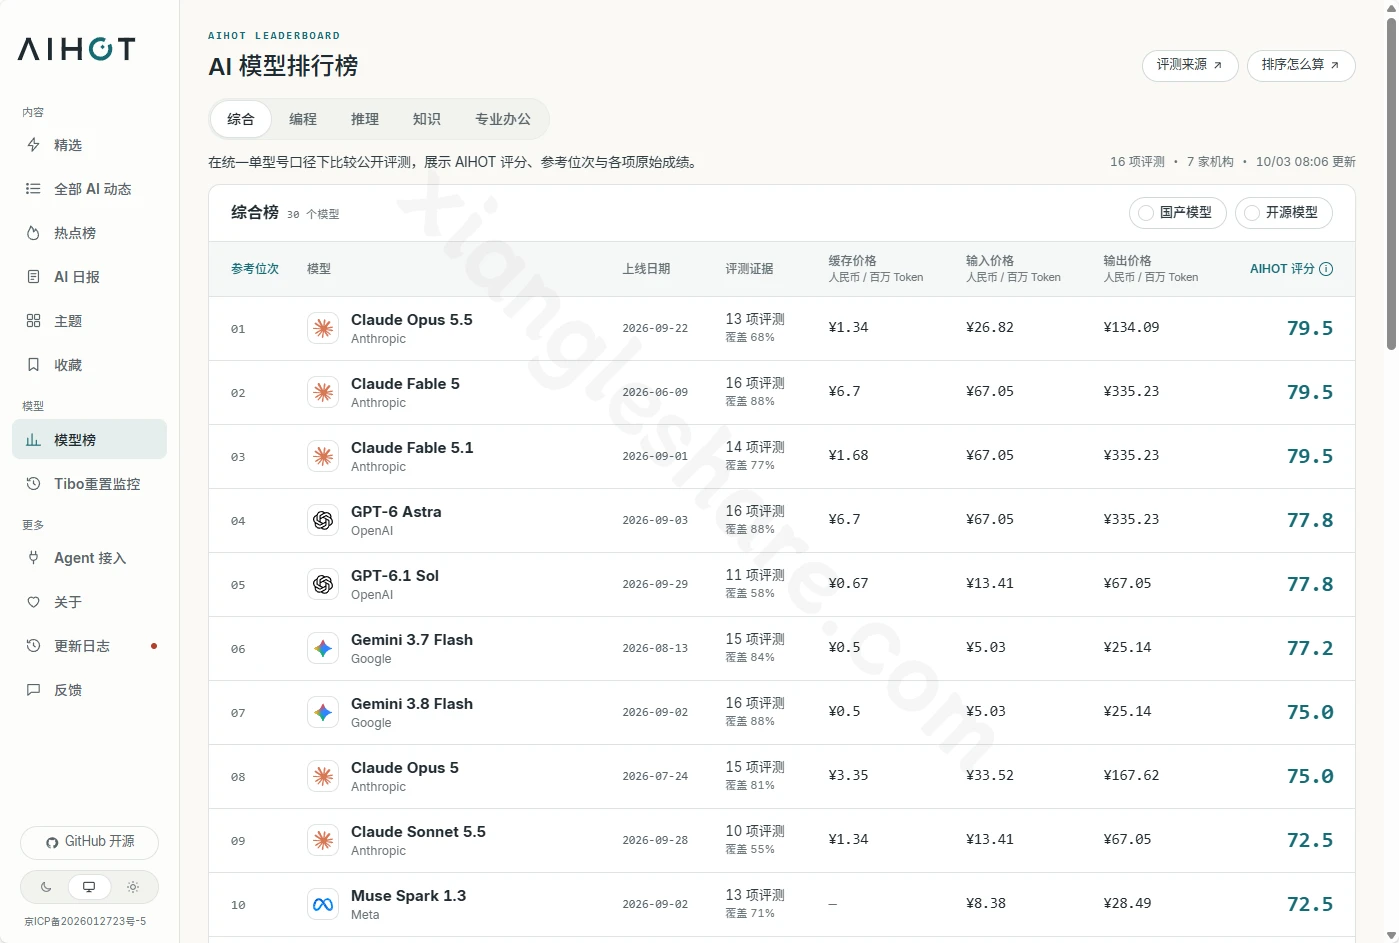This screenshot has width=1399, height=943.
Task: Click the 72.5 score for Claude Sonnet 5.5
Action: pyautogui.click(x=1310, y=840)
